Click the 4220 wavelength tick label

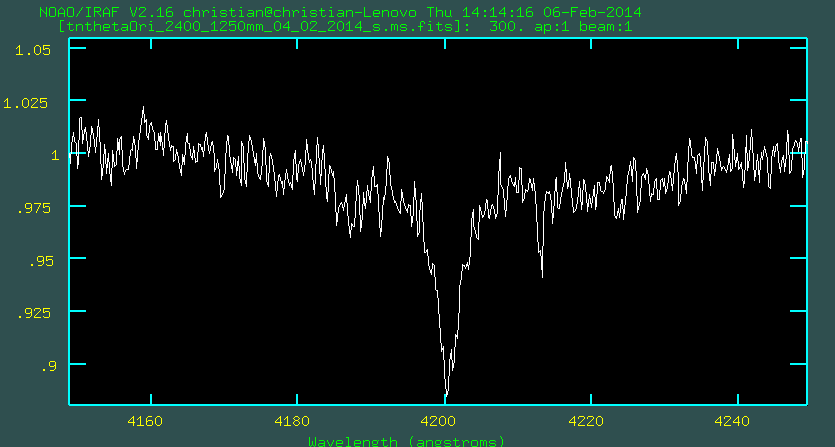tap(586, 421)
